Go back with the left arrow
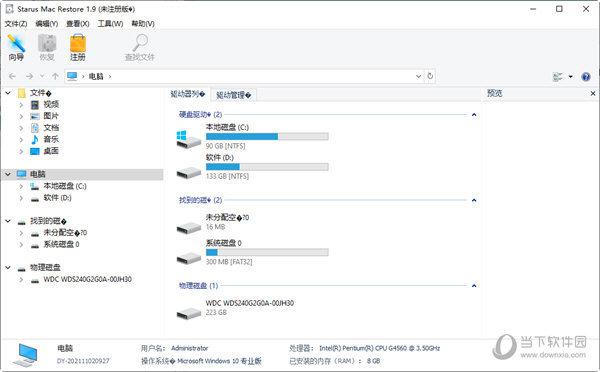This screenshot has width=600, height=372. pos(12,76)
